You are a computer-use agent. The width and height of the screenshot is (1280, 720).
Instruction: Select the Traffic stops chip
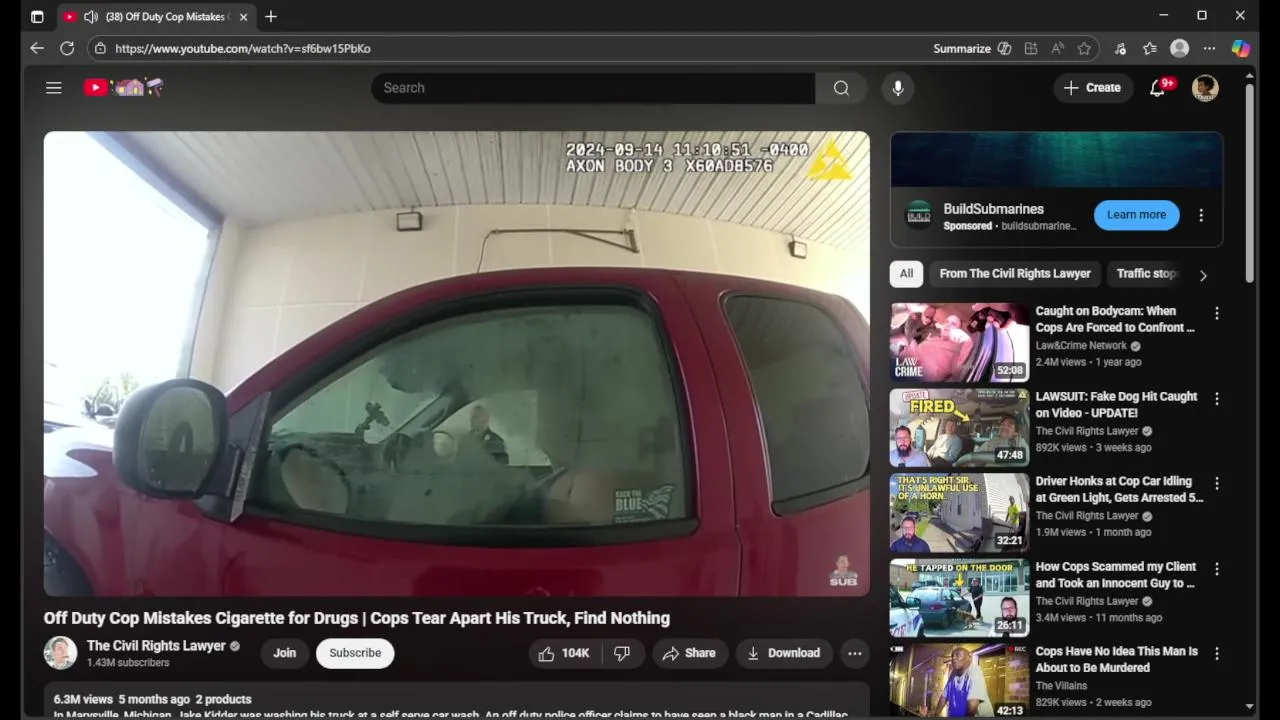click(x=1146, y=274)
